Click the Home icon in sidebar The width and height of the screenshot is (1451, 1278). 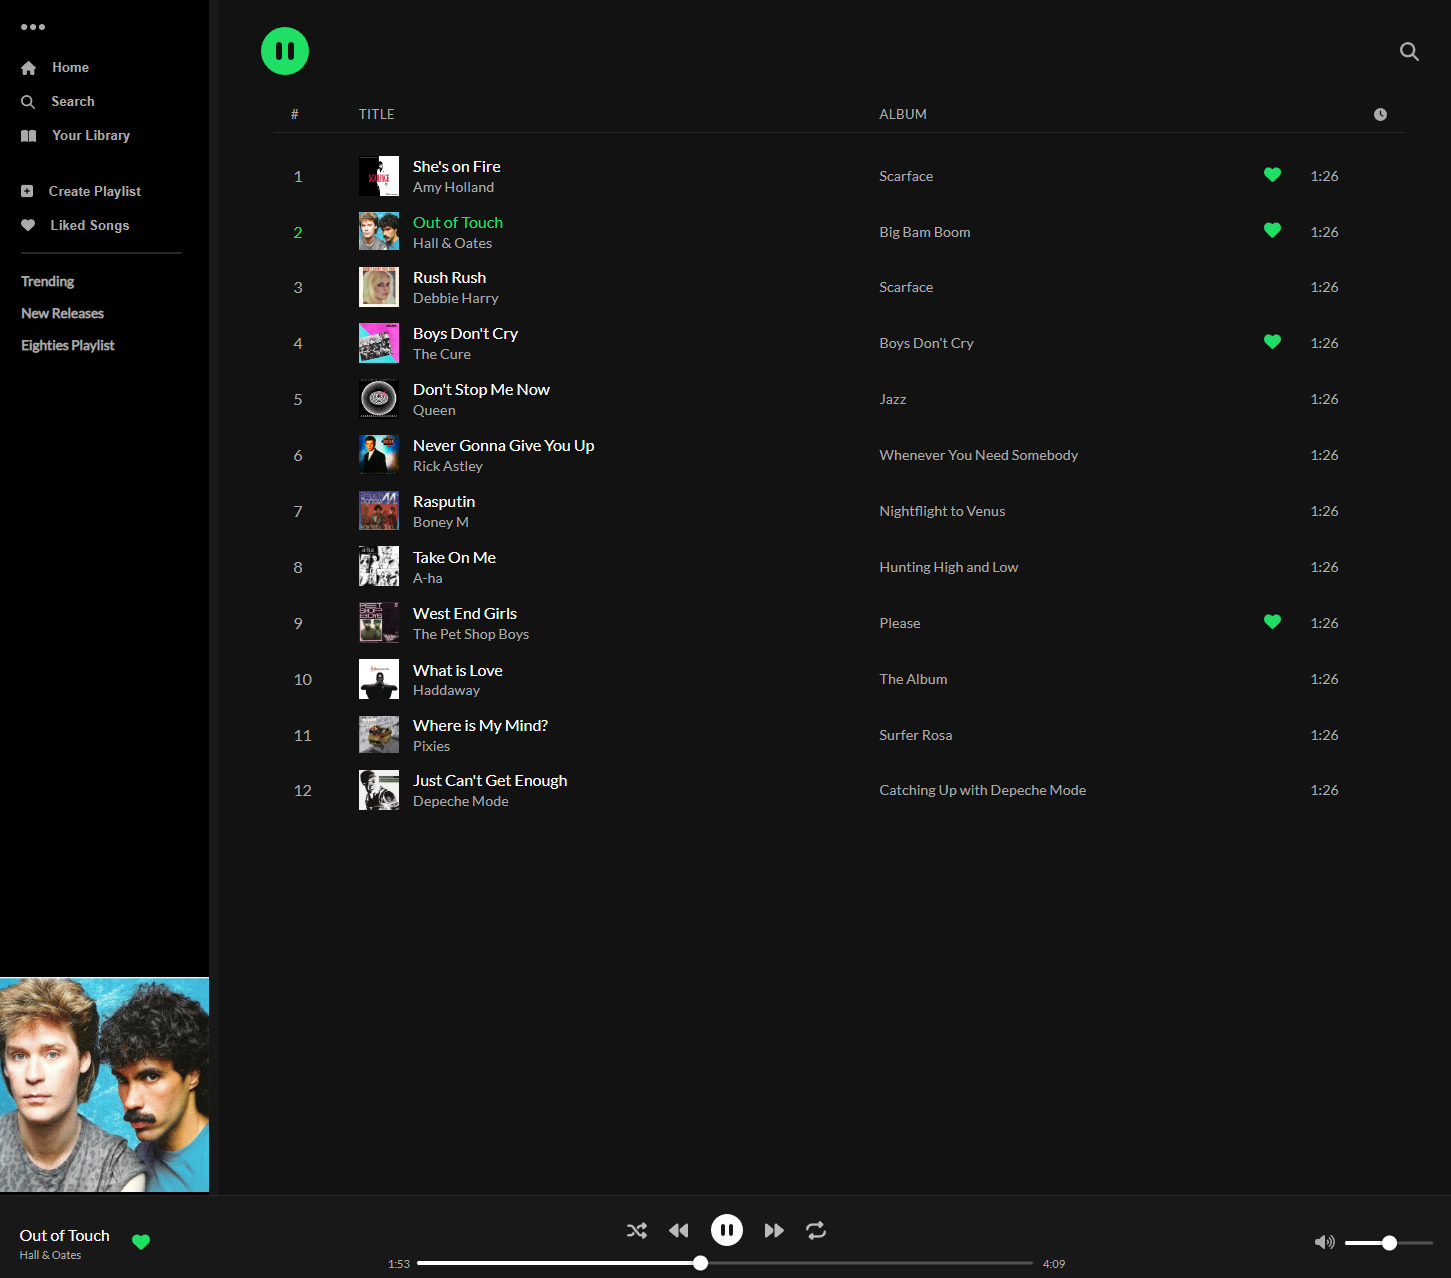point(28,68)
